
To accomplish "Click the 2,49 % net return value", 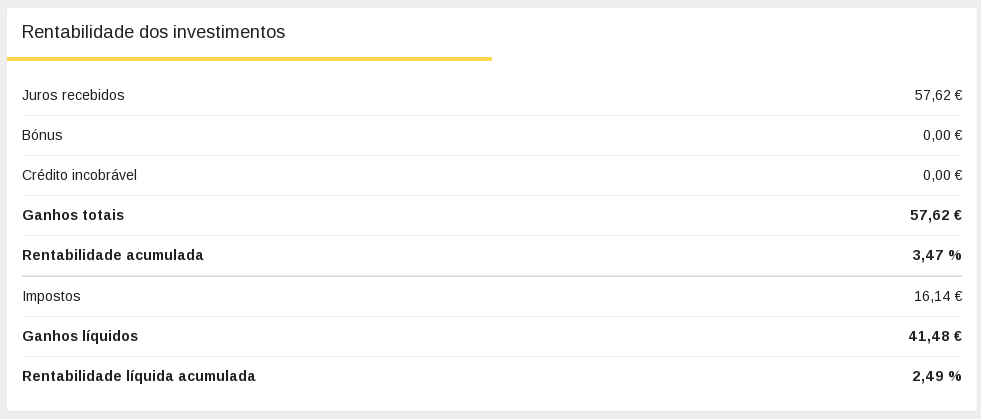I will 937,376.
